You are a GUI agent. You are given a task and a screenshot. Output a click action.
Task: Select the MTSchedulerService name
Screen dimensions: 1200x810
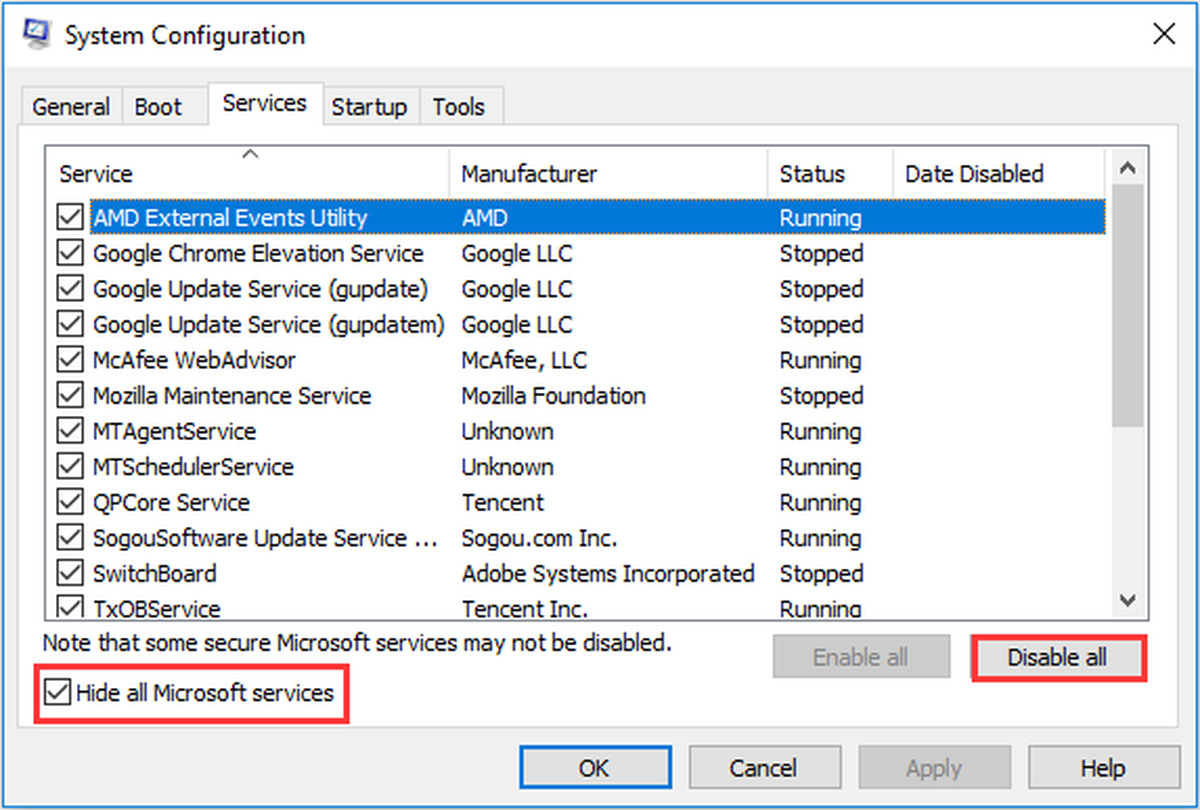(x=193, y=467)
